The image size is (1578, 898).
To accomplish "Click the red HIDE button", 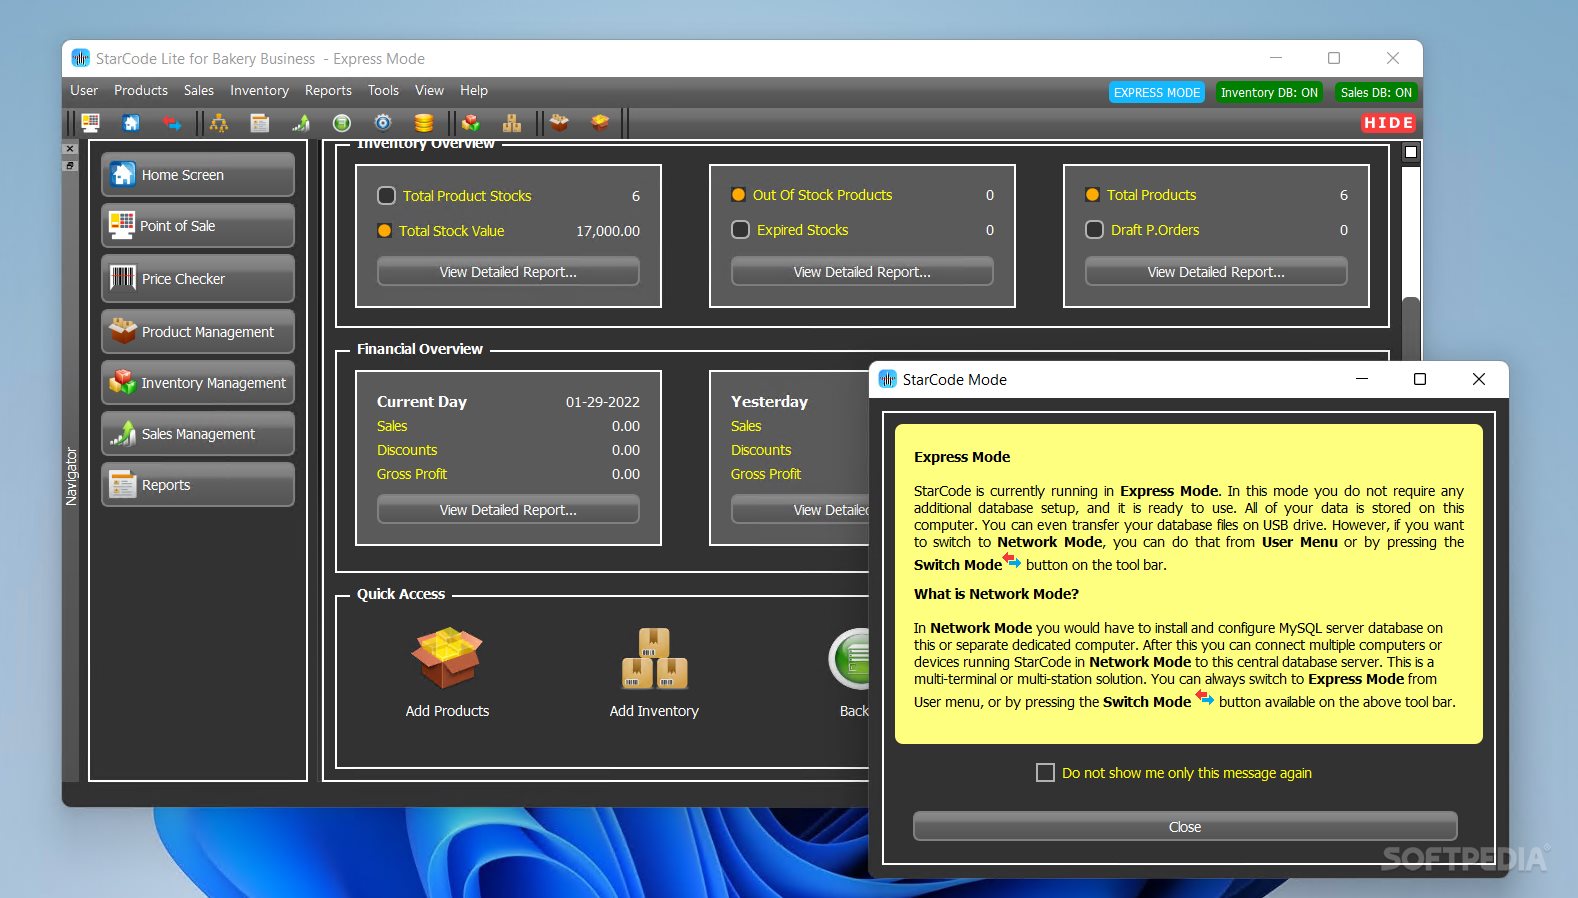I will [1388, 123].
